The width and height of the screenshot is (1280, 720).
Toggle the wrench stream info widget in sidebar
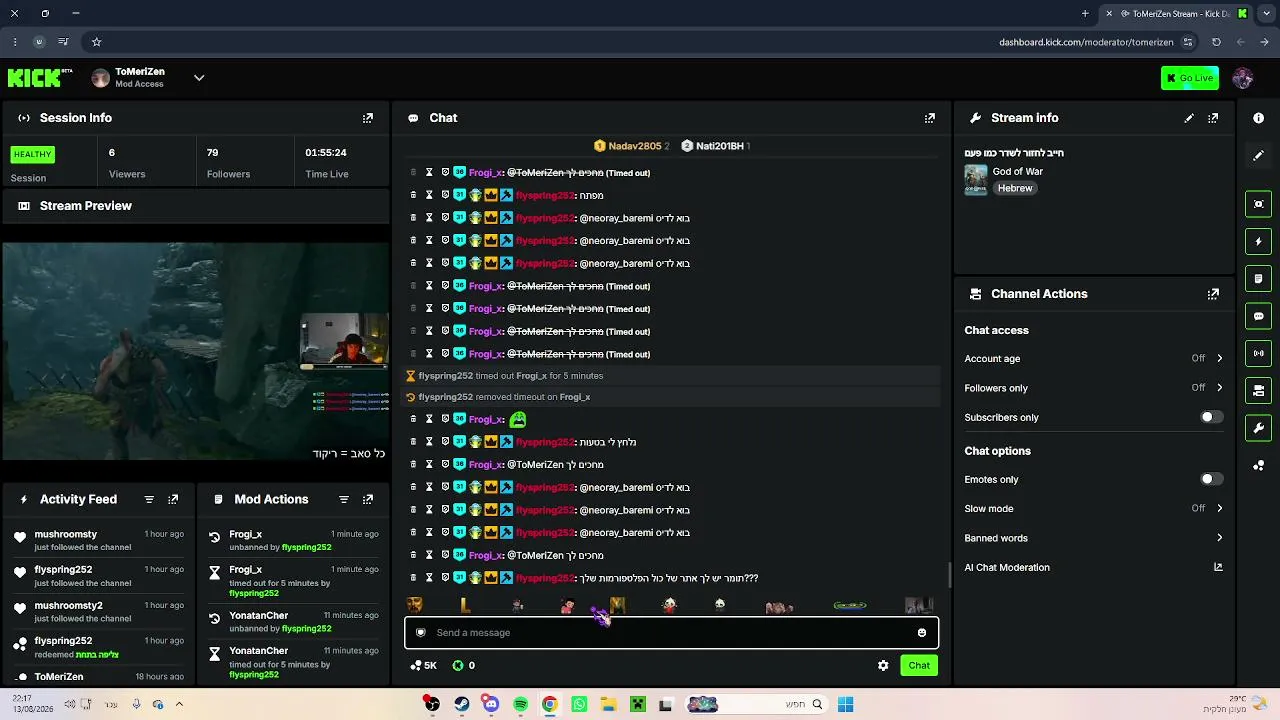pos(1259,428)
